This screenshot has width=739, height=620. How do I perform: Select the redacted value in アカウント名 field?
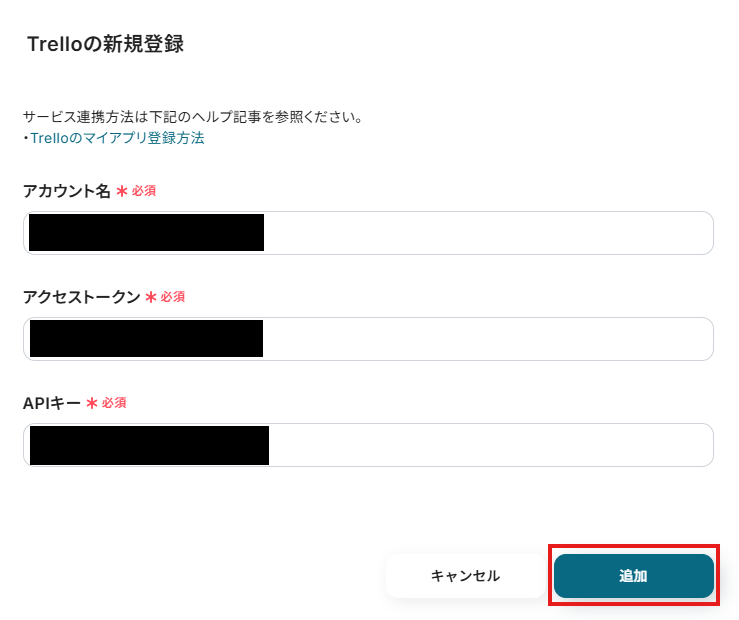(146, 232)
